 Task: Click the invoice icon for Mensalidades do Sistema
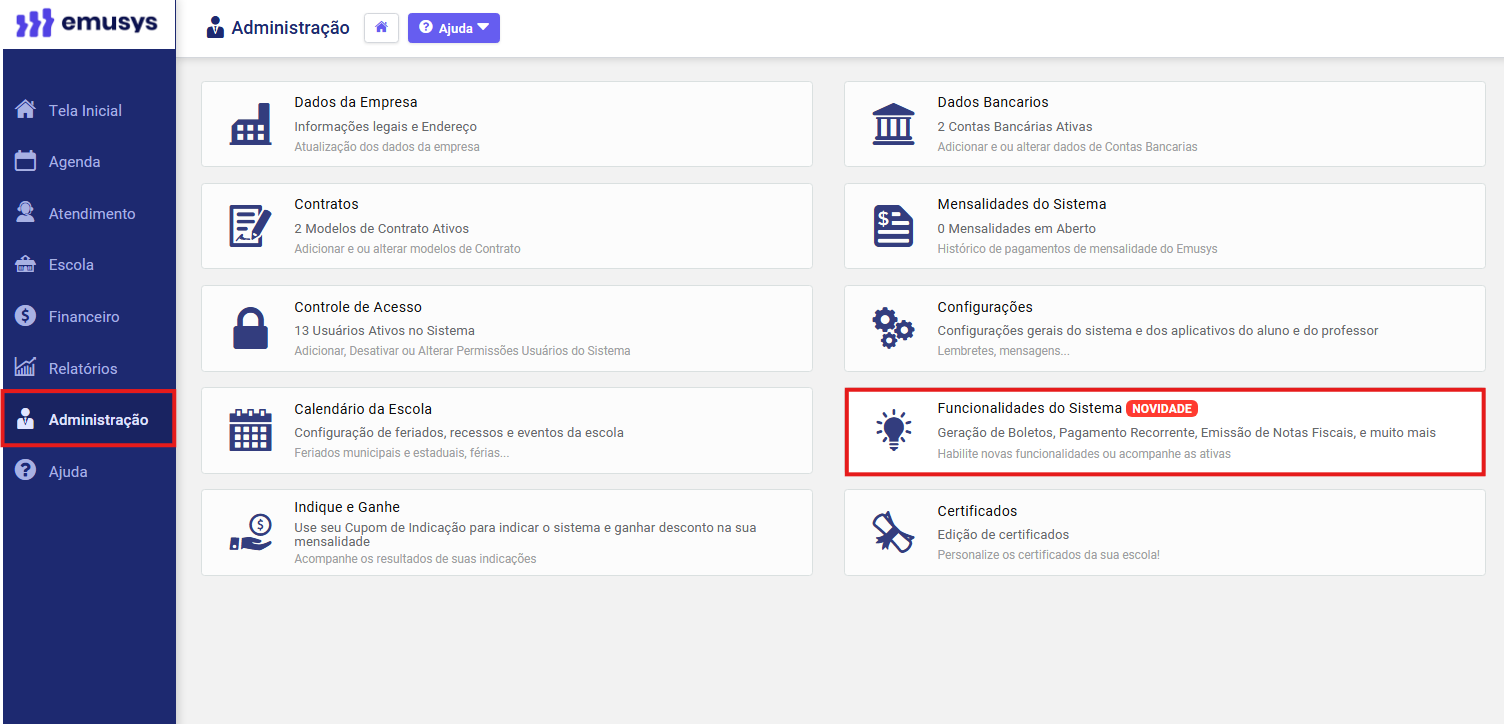point(893,226)
